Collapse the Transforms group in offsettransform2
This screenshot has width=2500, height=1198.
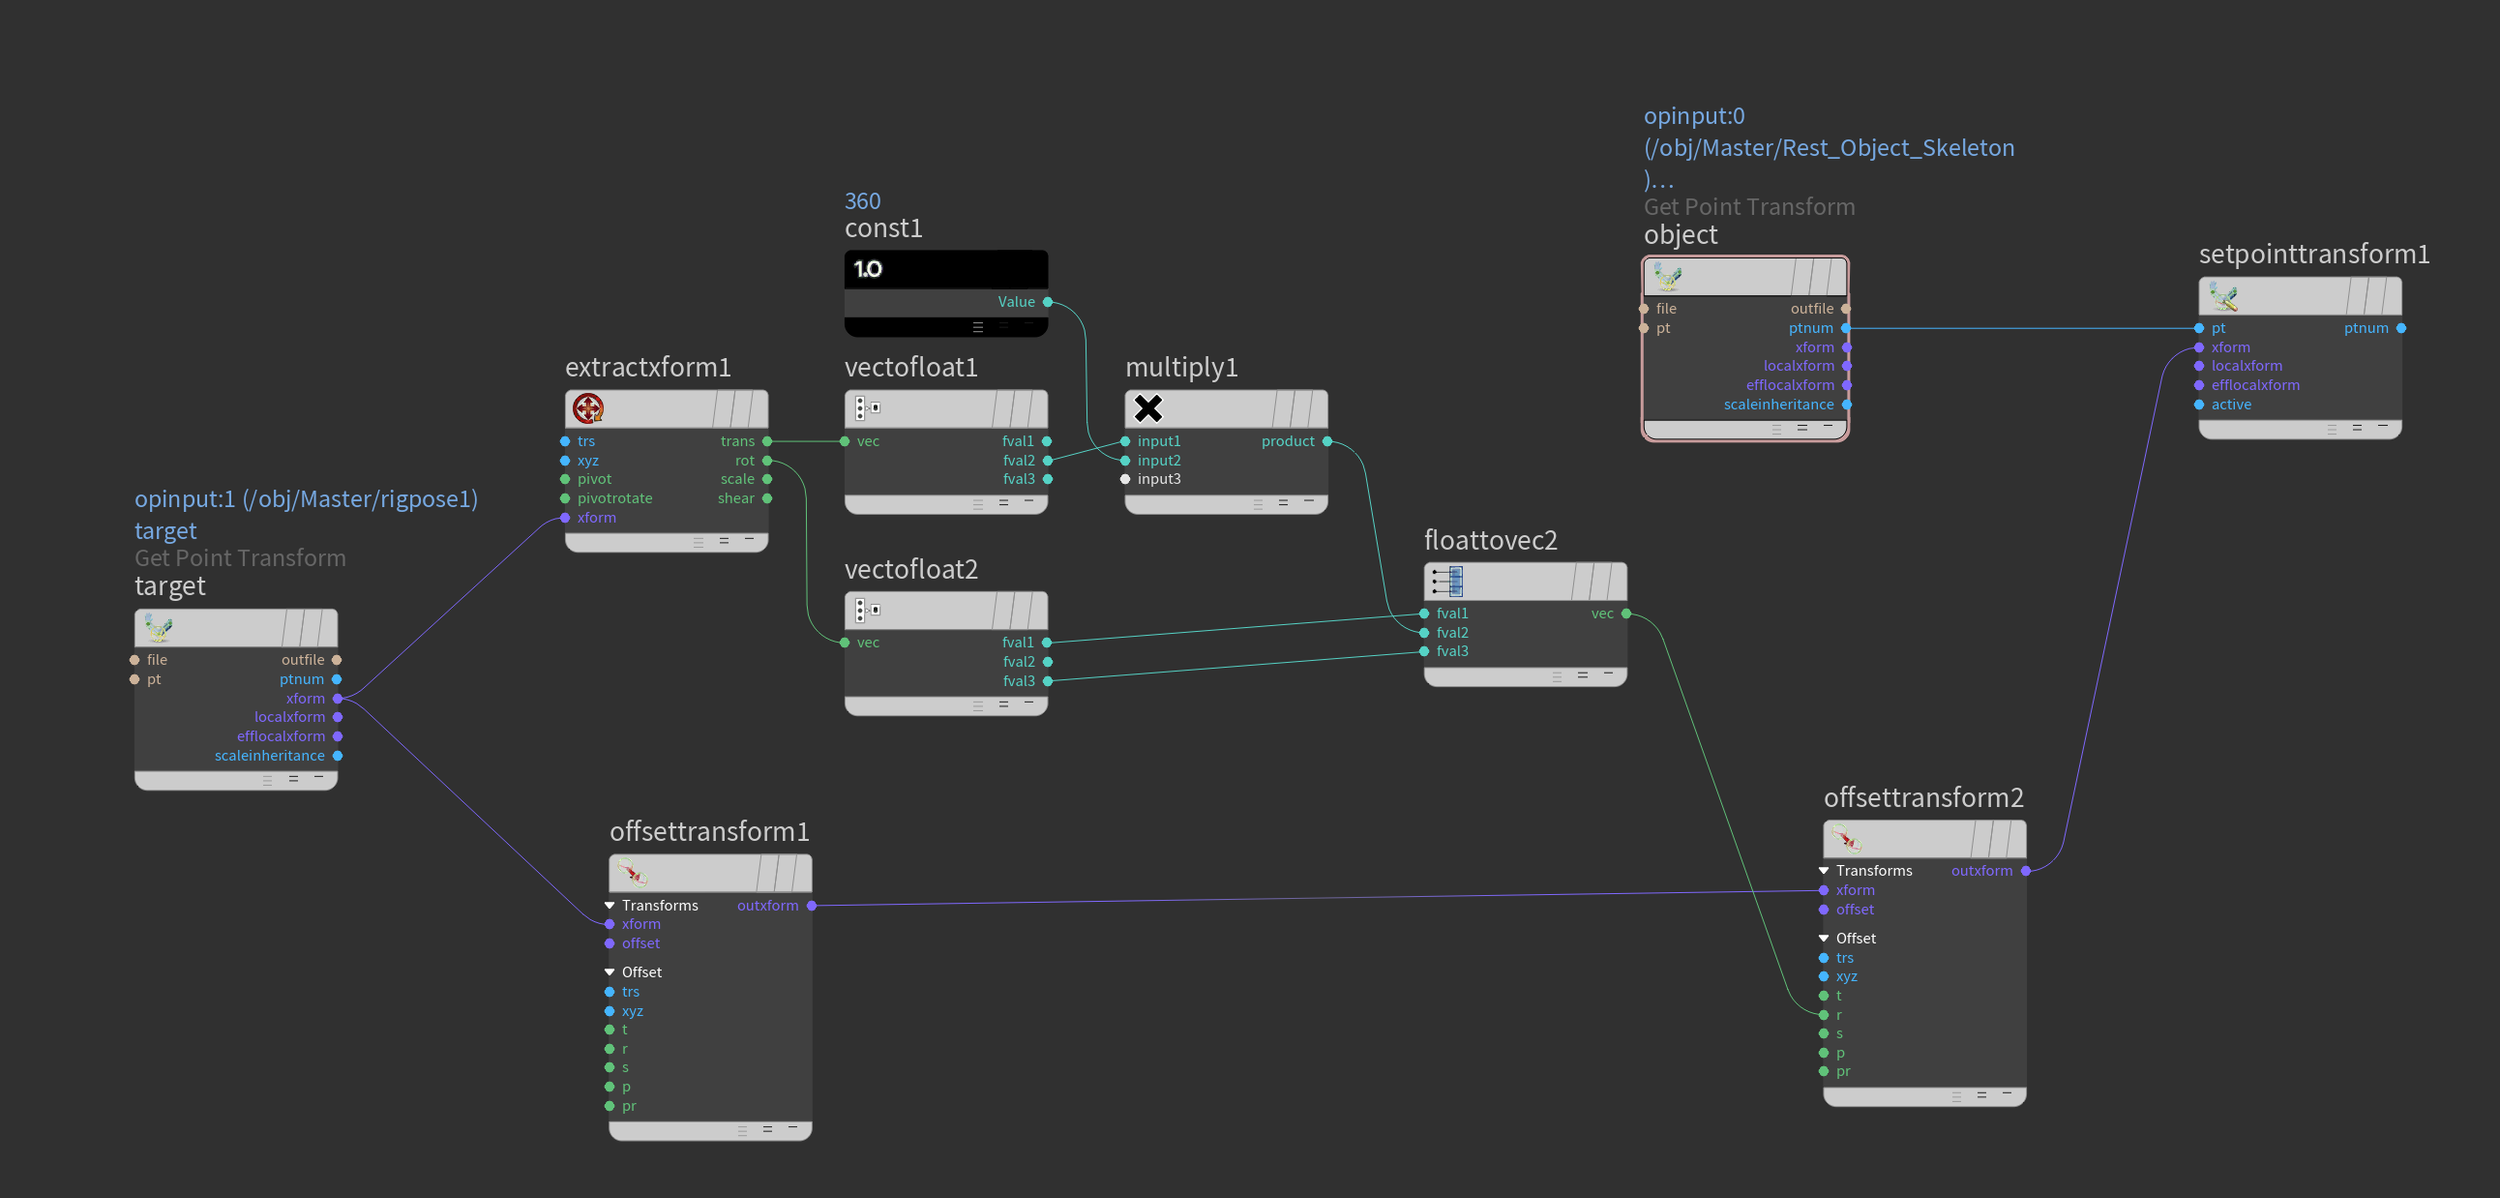tap(1824, 871)
